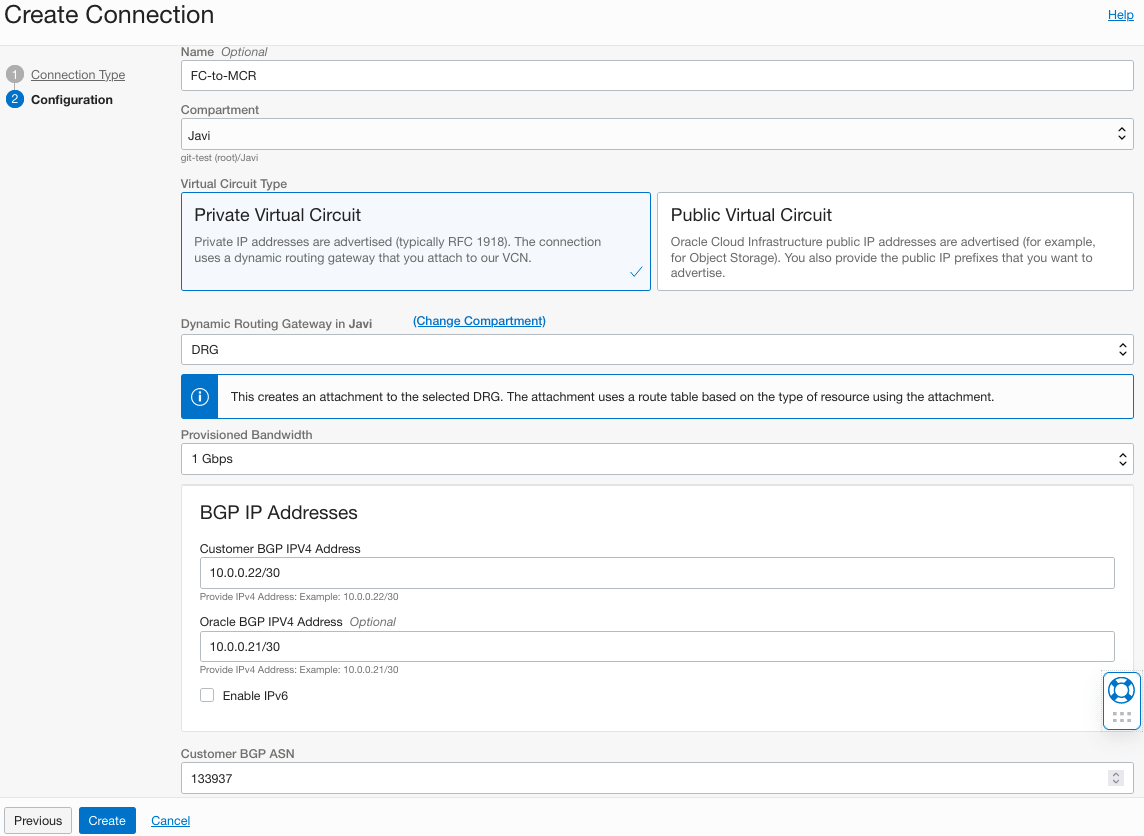Click the grid dots below support icon
This screenshot has height=836, width=1144.
coord(1121,717)
